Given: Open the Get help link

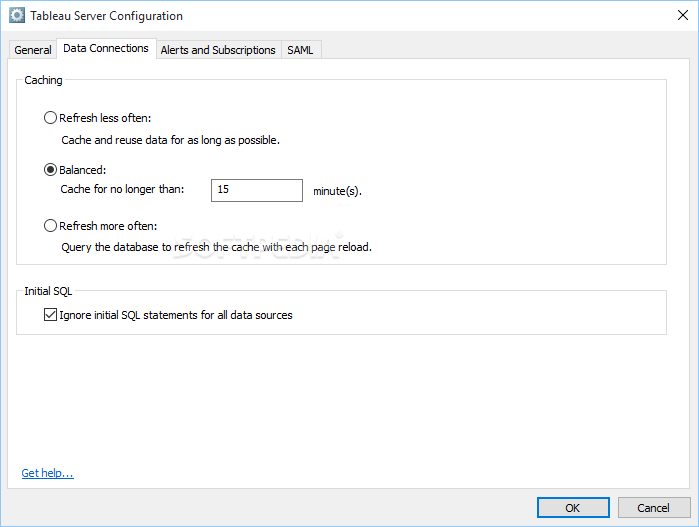Looking at the screenshot, I should click(48, 473).
